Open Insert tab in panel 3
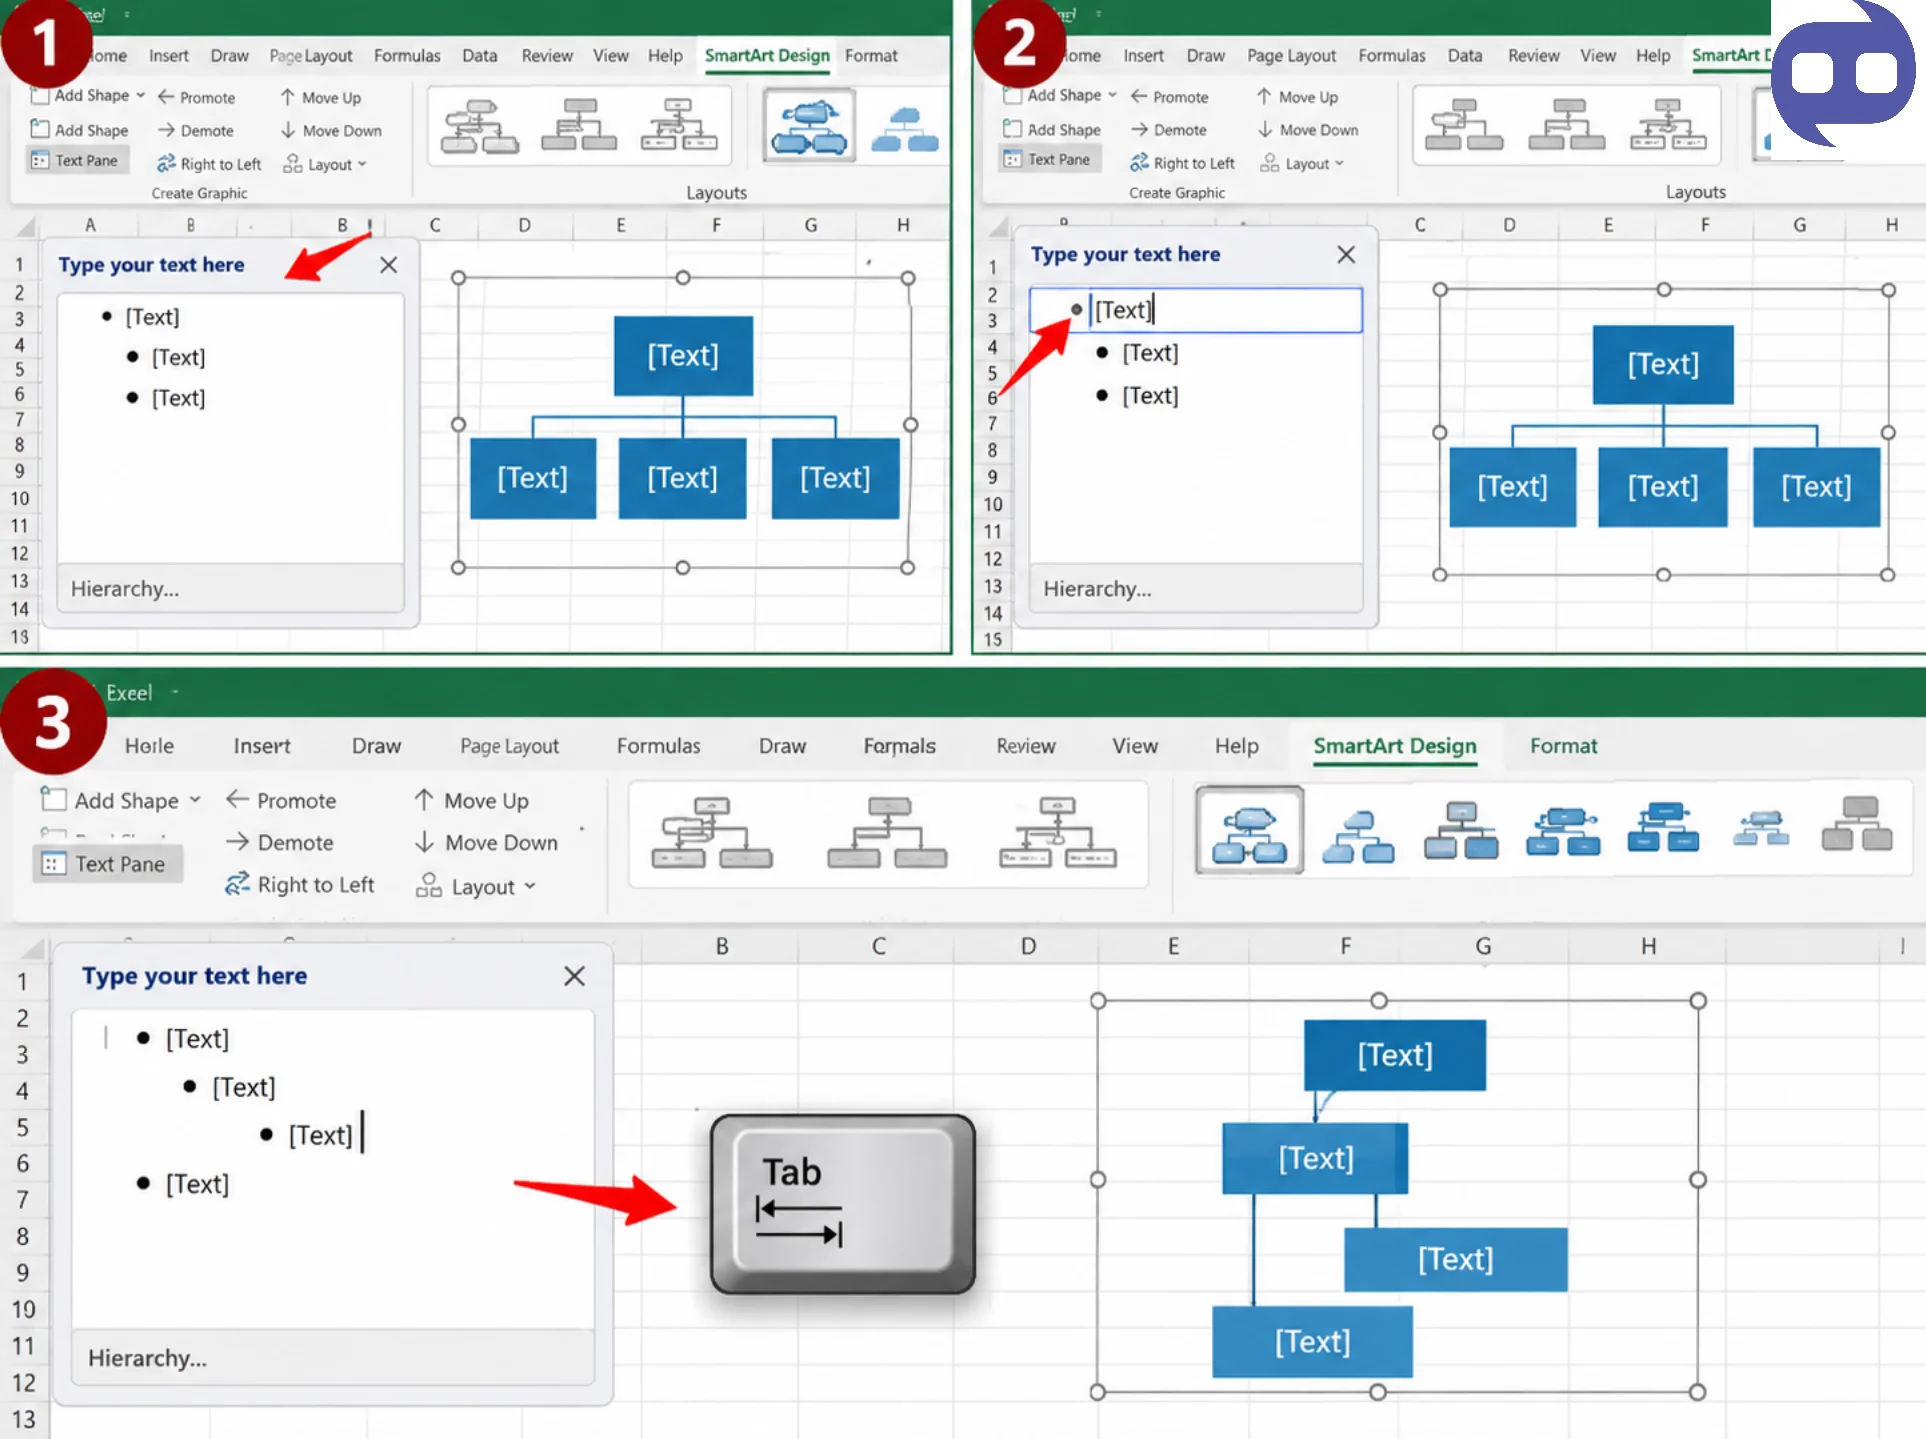 (262, 746)
